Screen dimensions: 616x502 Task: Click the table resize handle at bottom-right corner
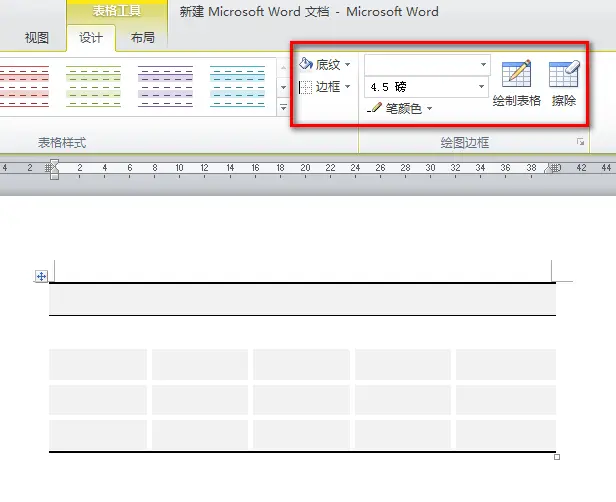tap(557, 457)
